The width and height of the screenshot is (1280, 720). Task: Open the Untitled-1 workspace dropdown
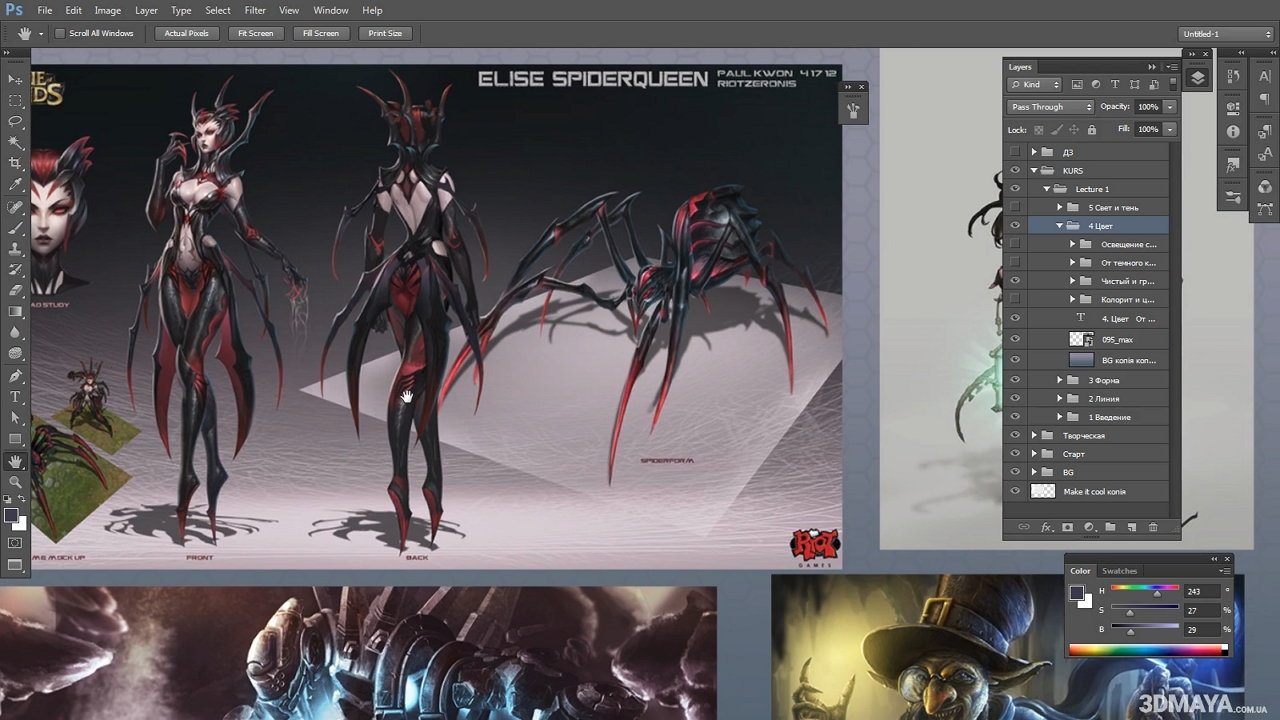(1226, 34)
